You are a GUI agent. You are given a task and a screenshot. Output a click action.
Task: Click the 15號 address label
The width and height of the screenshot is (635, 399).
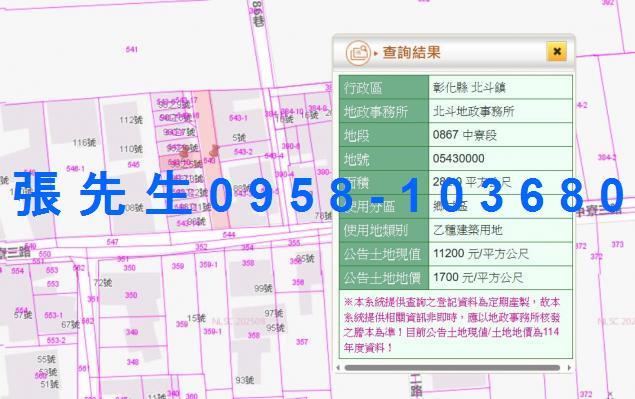click(x=196, y=318)
